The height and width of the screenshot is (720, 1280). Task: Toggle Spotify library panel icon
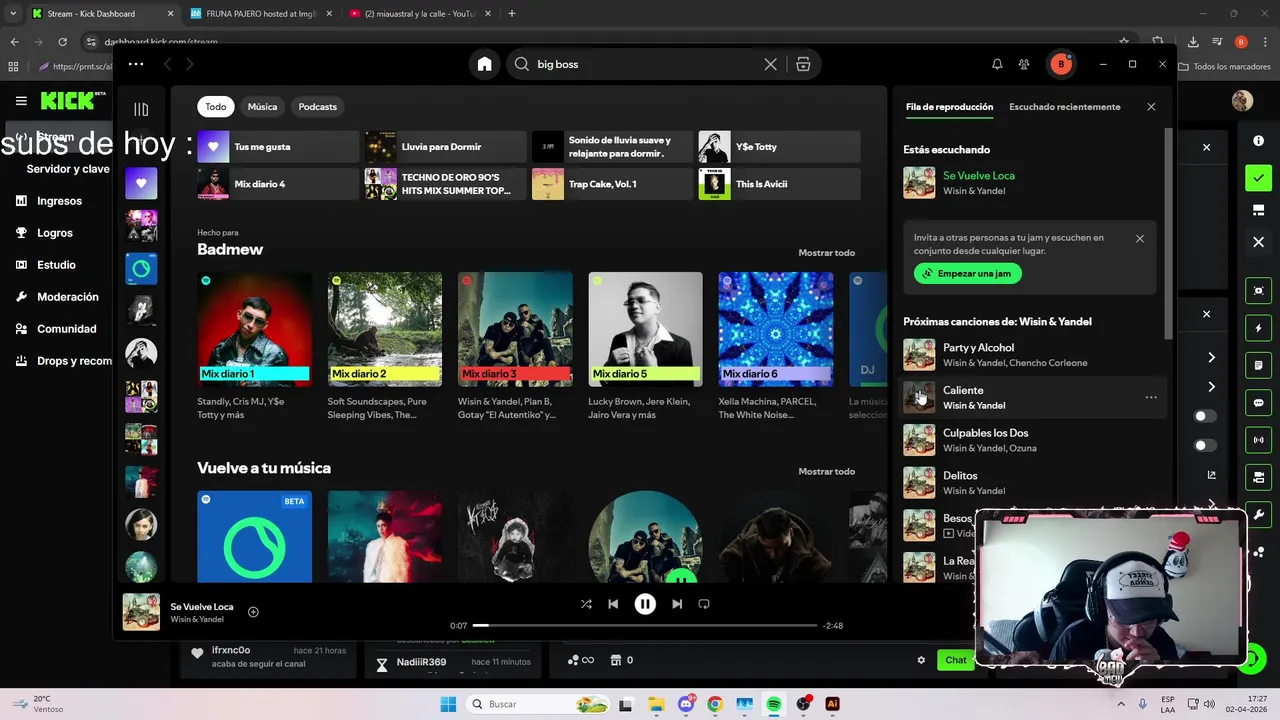(x=141, y=109)
